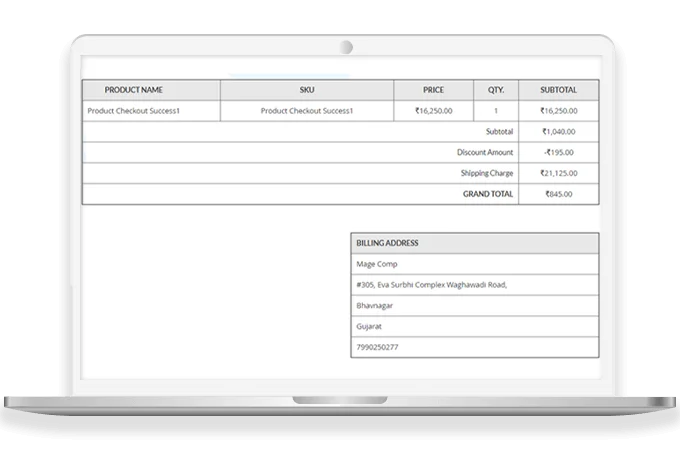Select the SKU column header
The width and height of the screenshot is (680, 450).
point(307,90)
